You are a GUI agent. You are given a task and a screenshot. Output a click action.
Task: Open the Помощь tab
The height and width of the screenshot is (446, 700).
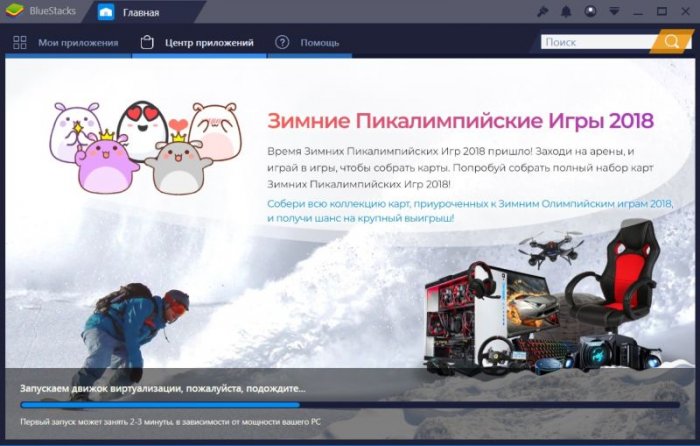(309, 43)
